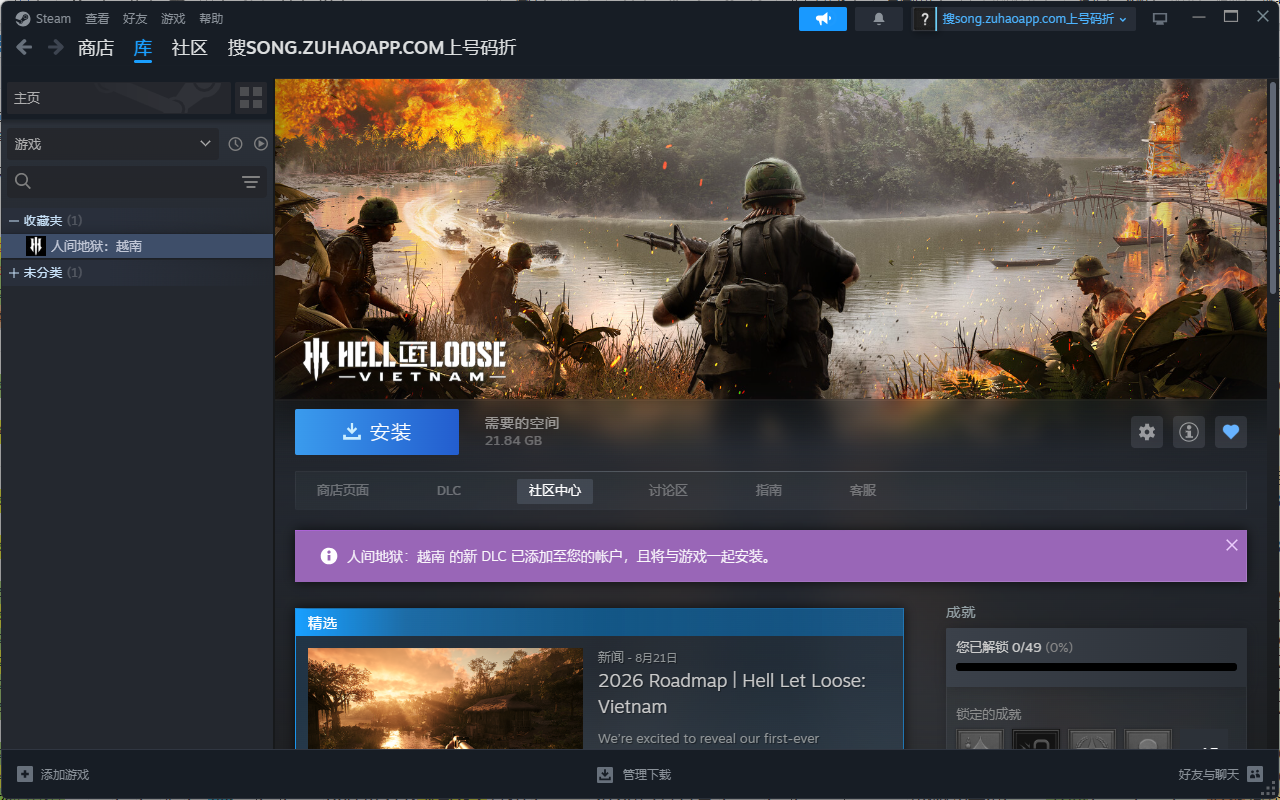Open the 查看 menu

pos(97,19)
